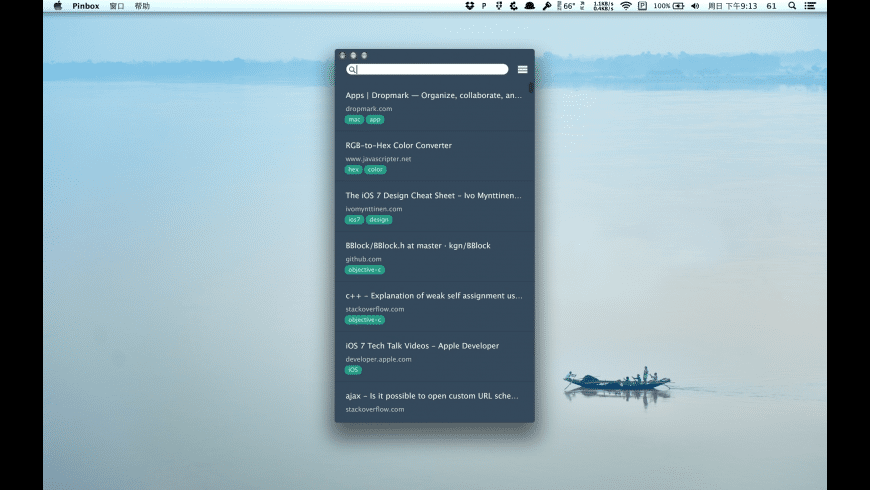Select the iOS tag
Screen dimensions: 870x490
[353, 370]
